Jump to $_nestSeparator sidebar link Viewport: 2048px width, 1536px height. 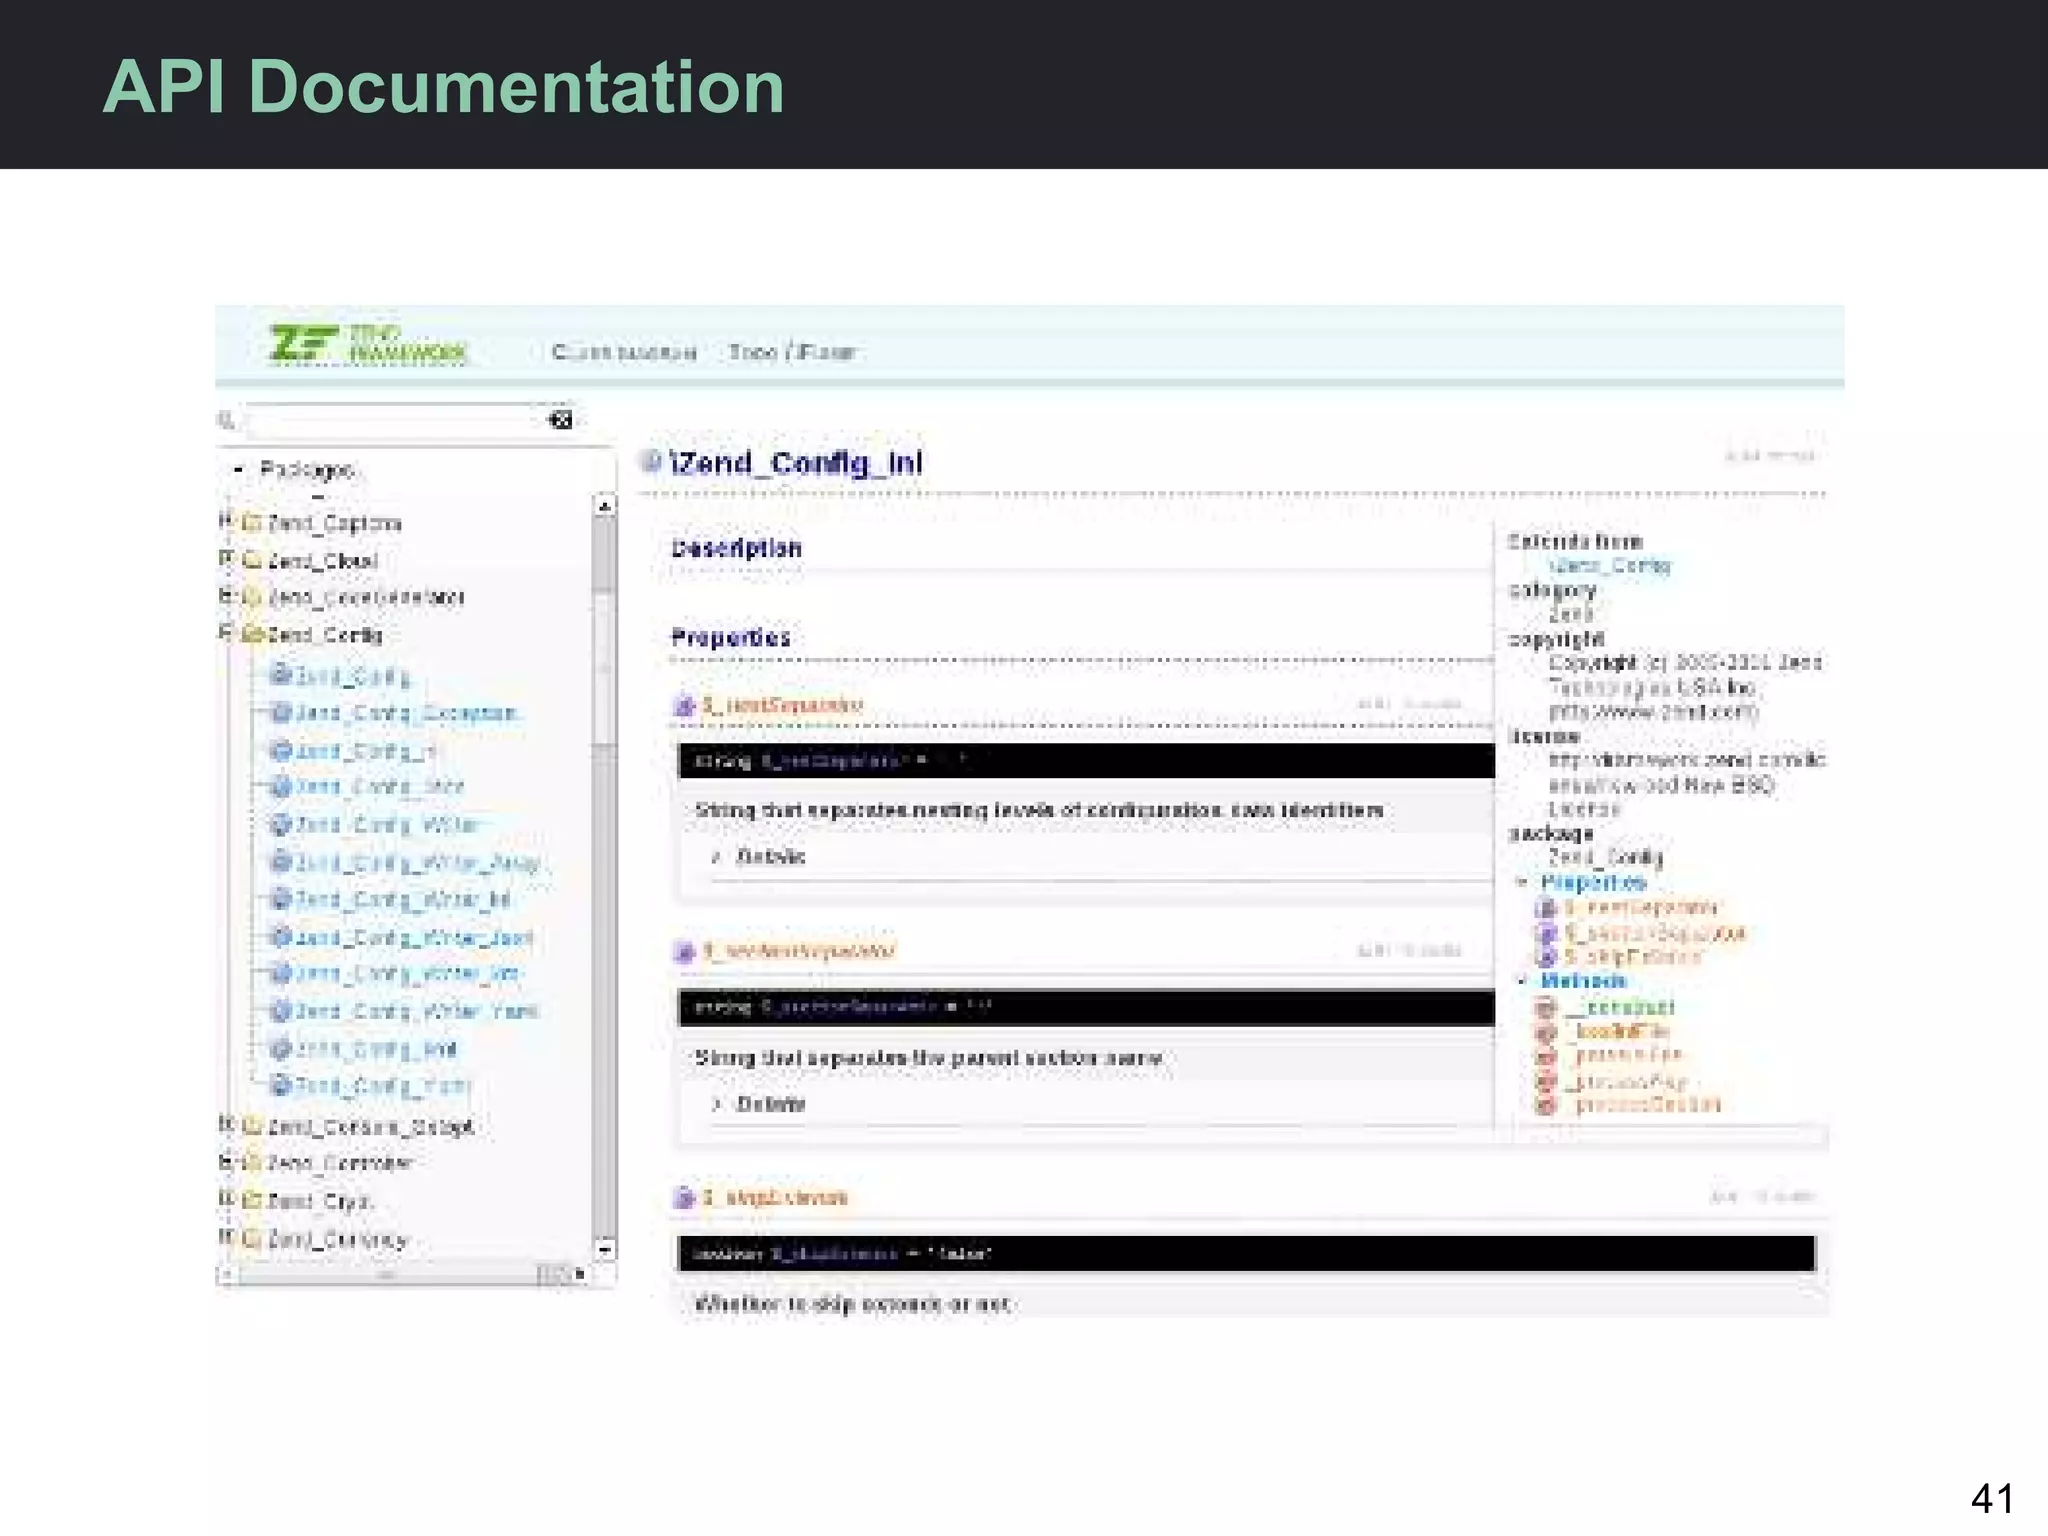[1641, 907]
